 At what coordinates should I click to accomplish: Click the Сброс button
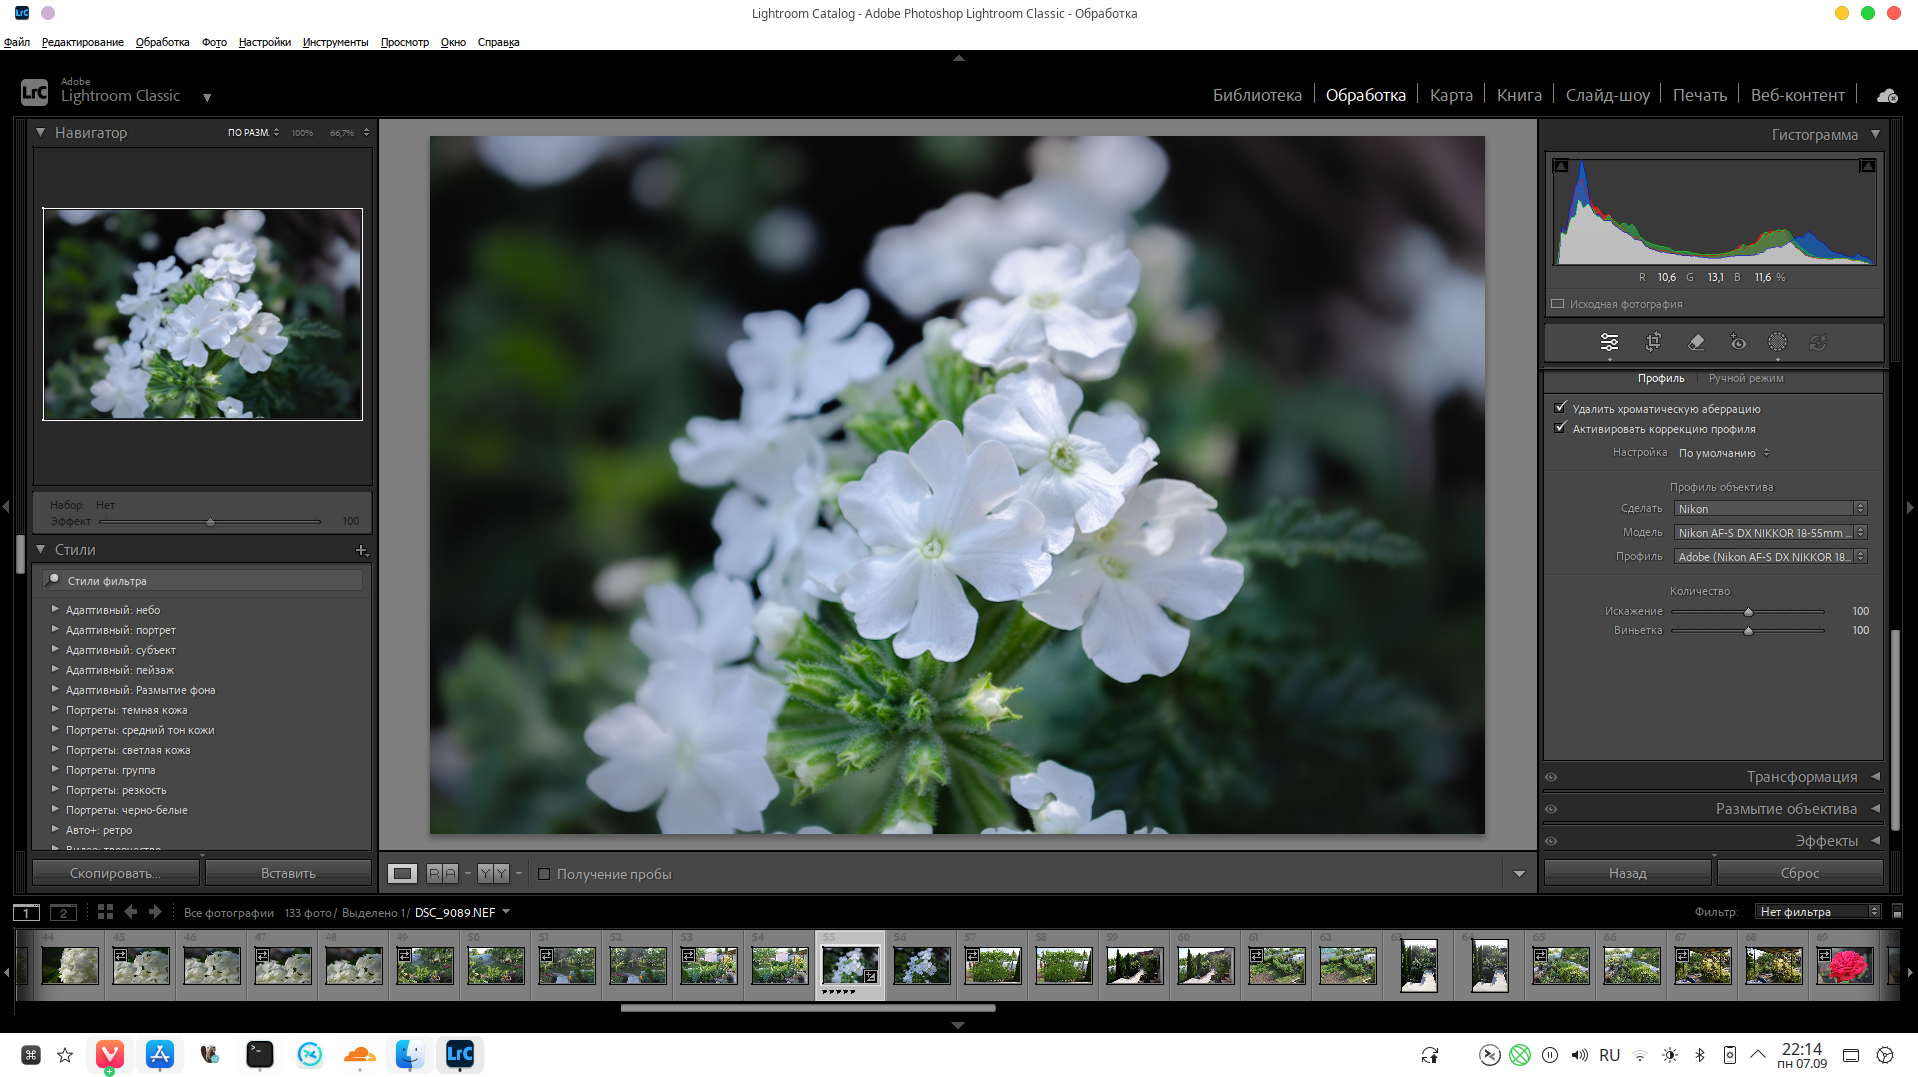[1800, 873]
